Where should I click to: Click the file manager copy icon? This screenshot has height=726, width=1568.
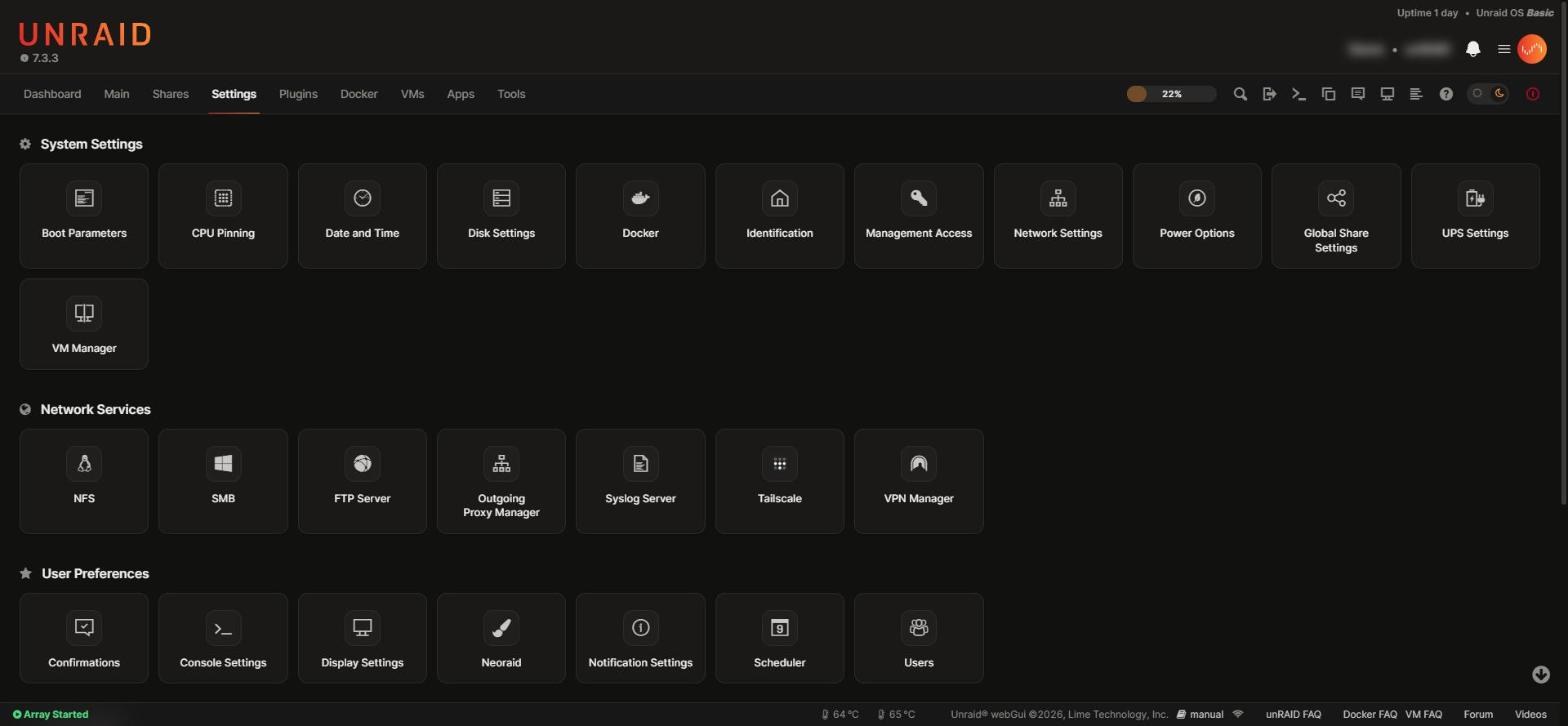1328,94
